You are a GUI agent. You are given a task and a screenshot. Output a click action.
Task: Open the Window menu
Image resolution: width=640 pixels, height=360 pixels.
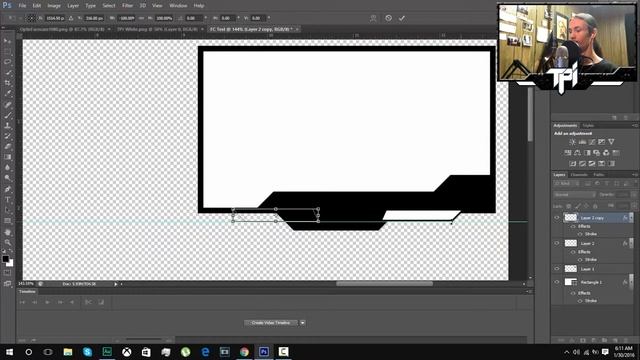click(x=178, y=6)
